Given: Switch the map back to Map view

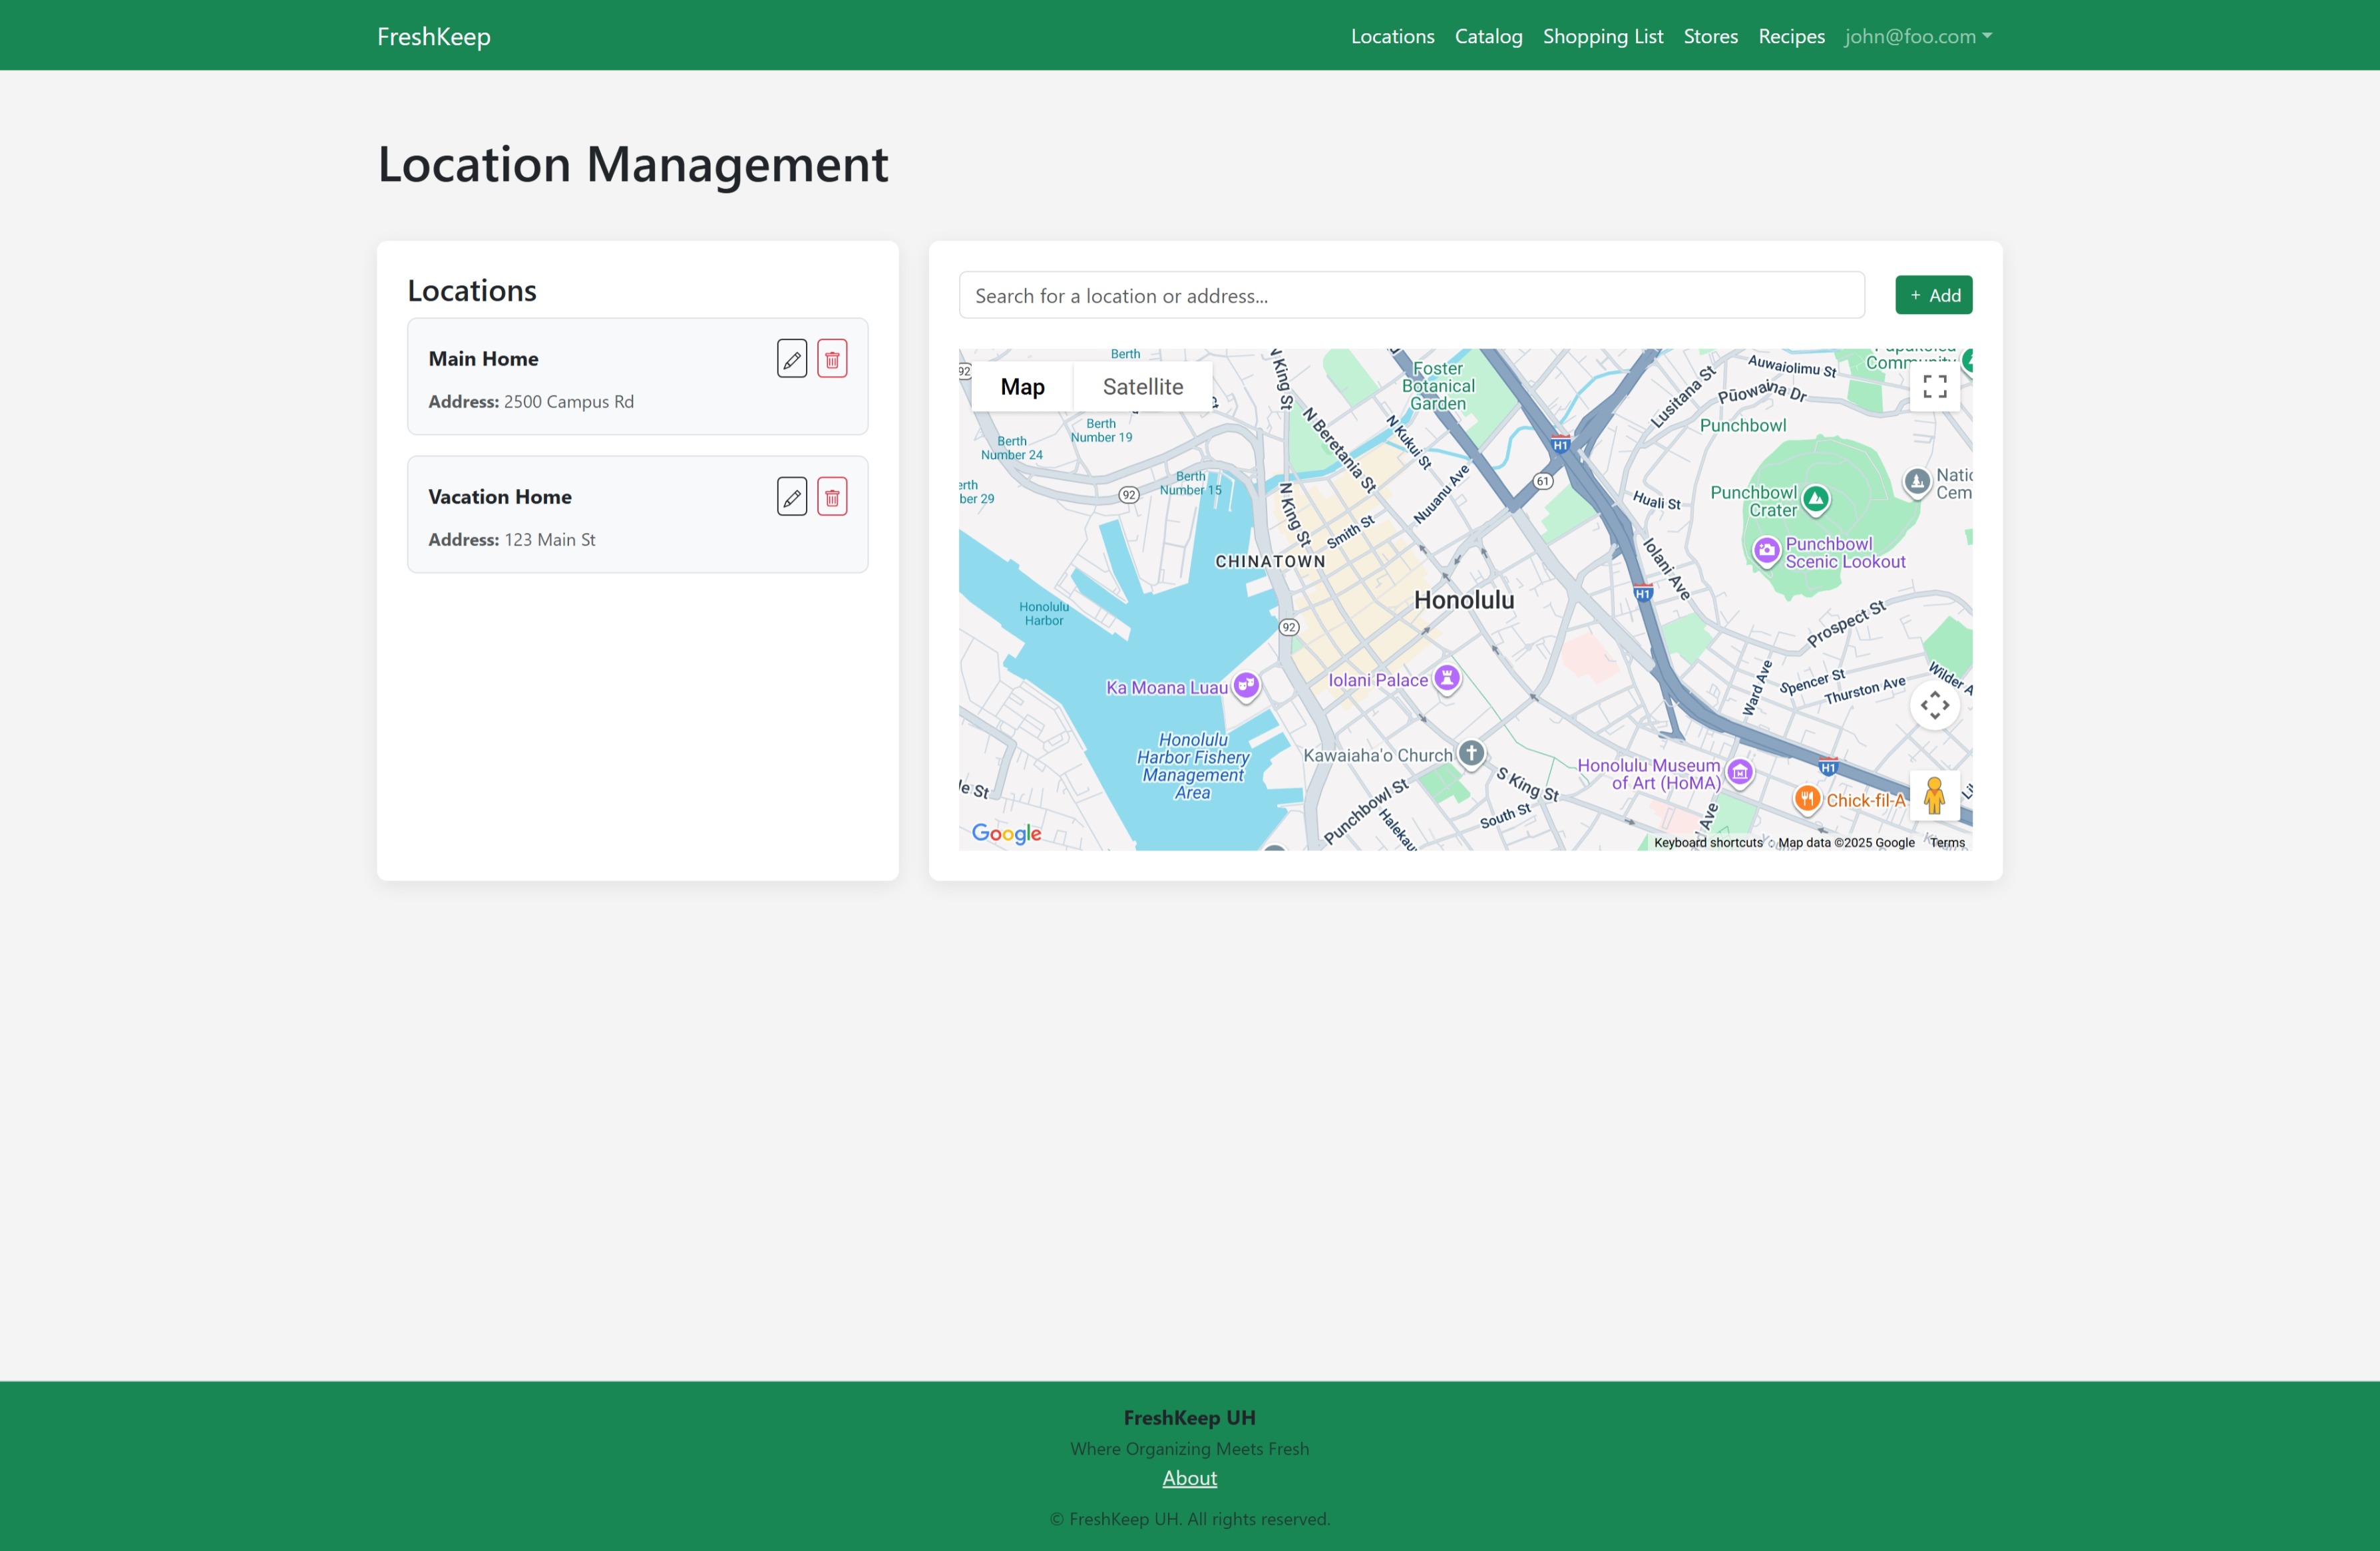Looking at the screenshot, I should 1021,386.
